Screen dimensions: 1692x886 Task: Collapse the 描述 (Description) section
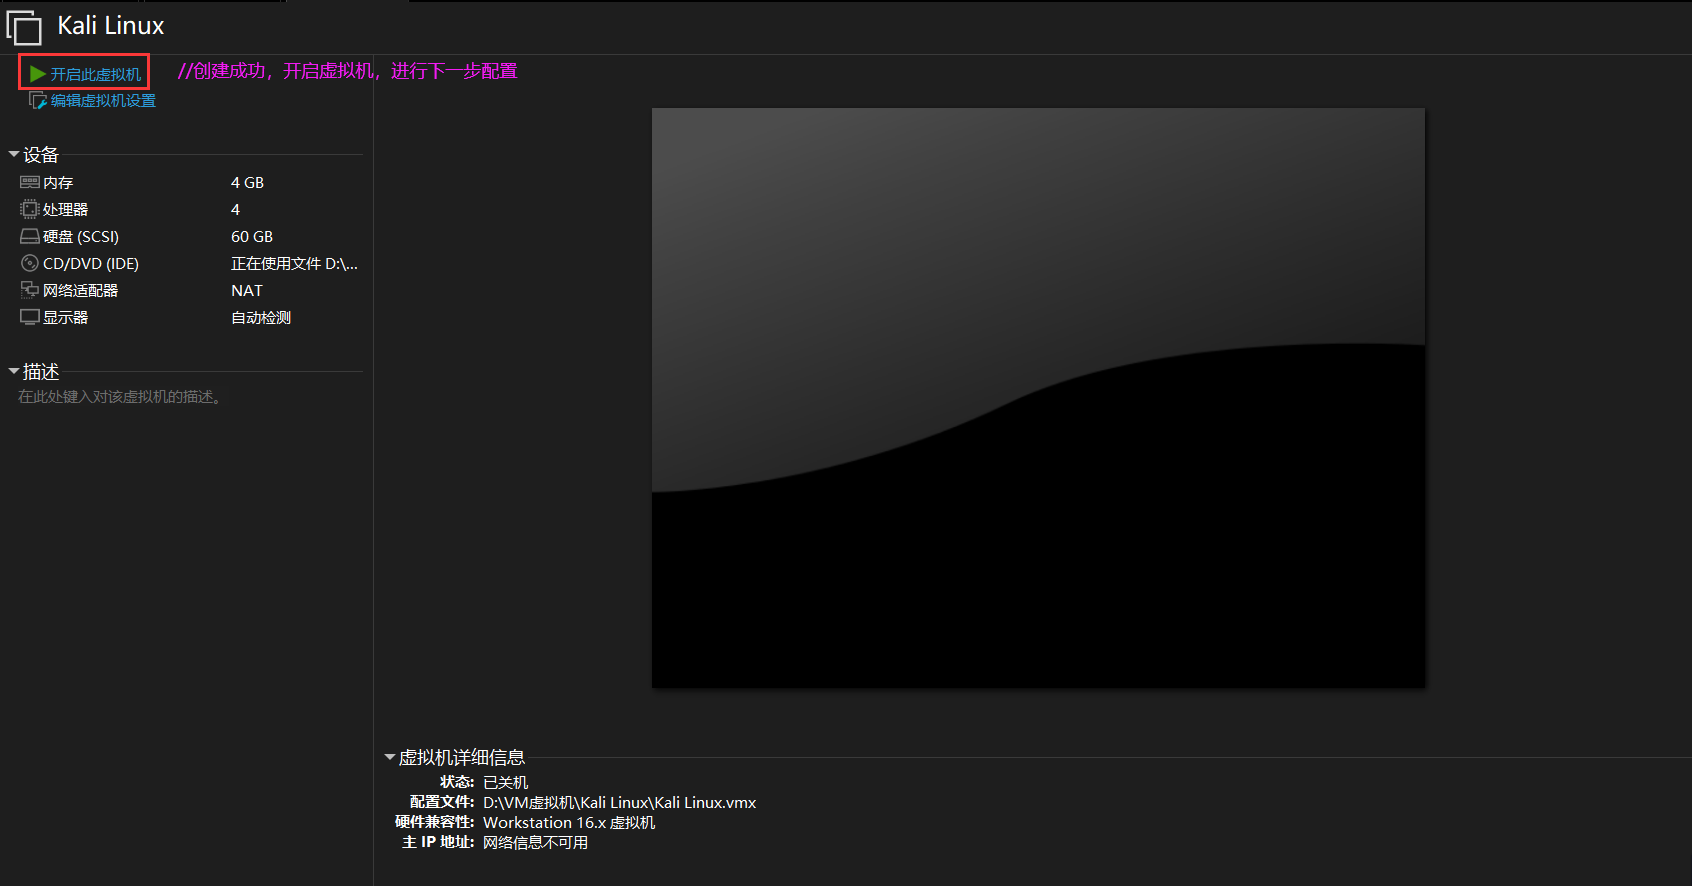14,371
